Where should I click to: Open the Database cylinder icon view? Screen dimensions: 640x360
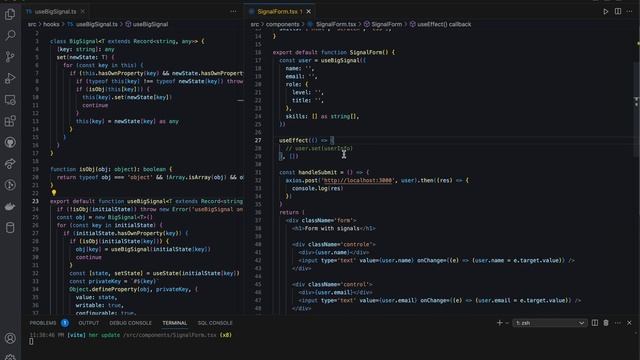point(10,227)
